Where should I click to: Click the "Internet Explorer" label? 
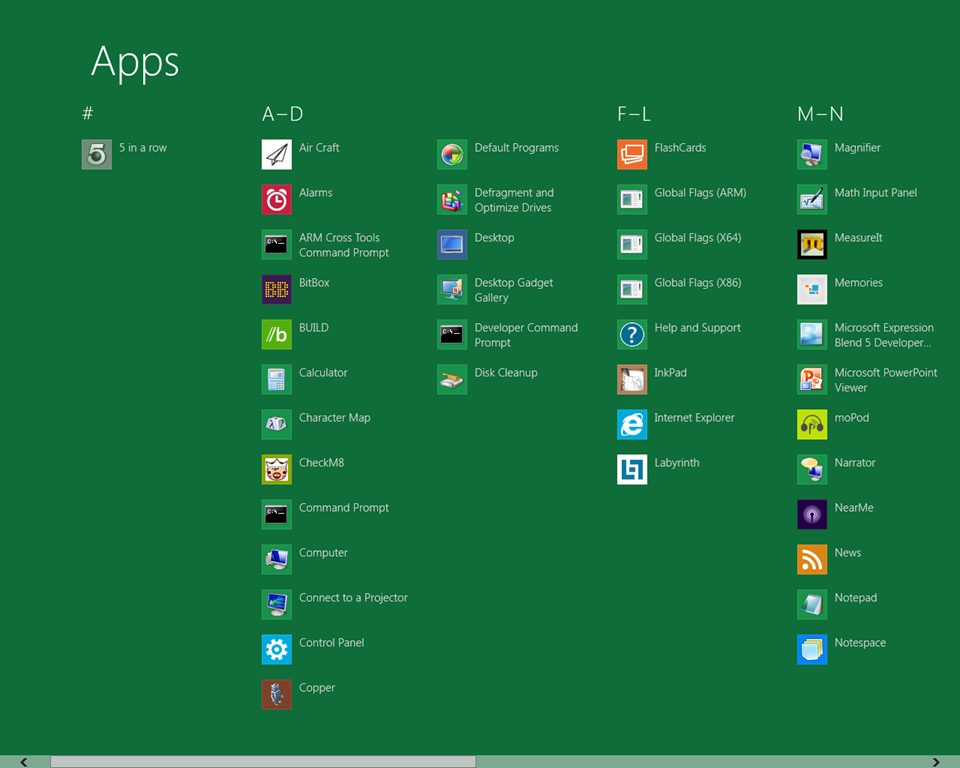point(694,418)
